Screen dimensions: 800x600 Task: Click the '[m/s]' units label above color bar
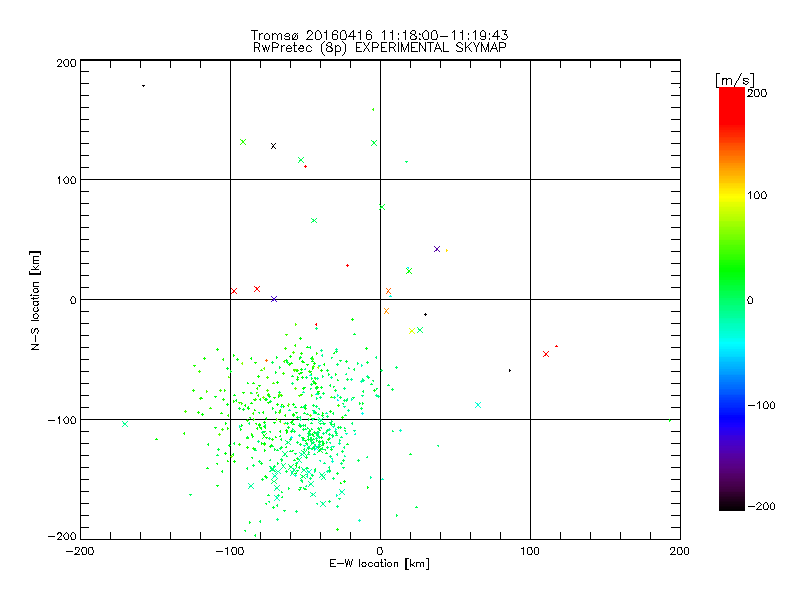pyautogui.click(x=735, y=80)
